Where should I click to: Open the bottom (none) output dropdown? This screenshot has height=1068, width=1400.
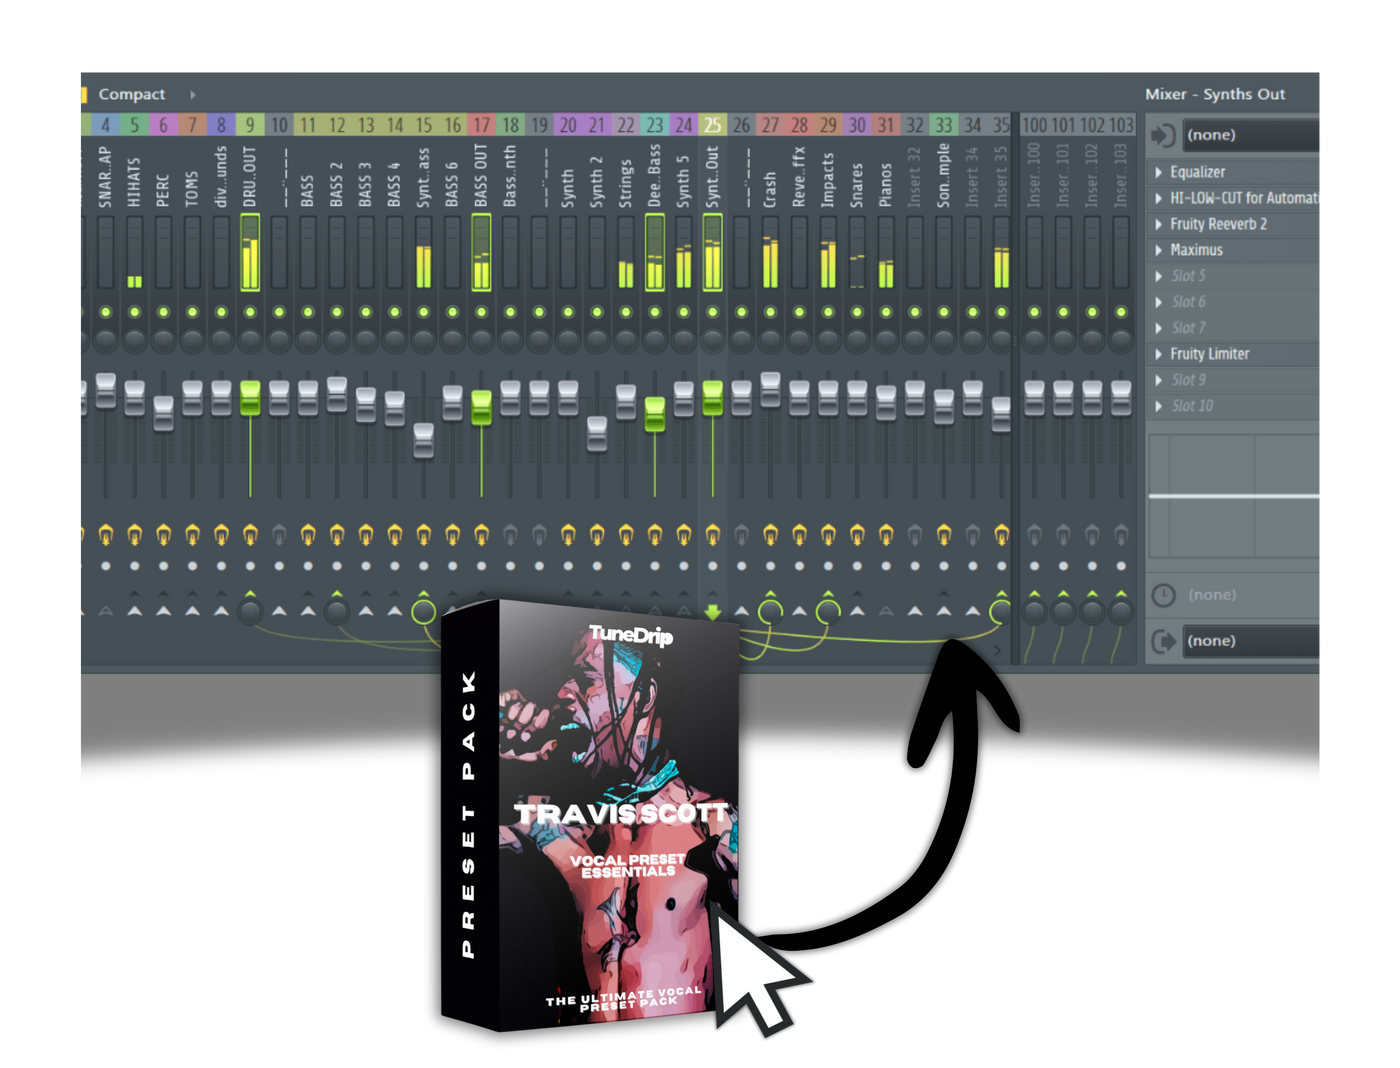pos(1252,641)
